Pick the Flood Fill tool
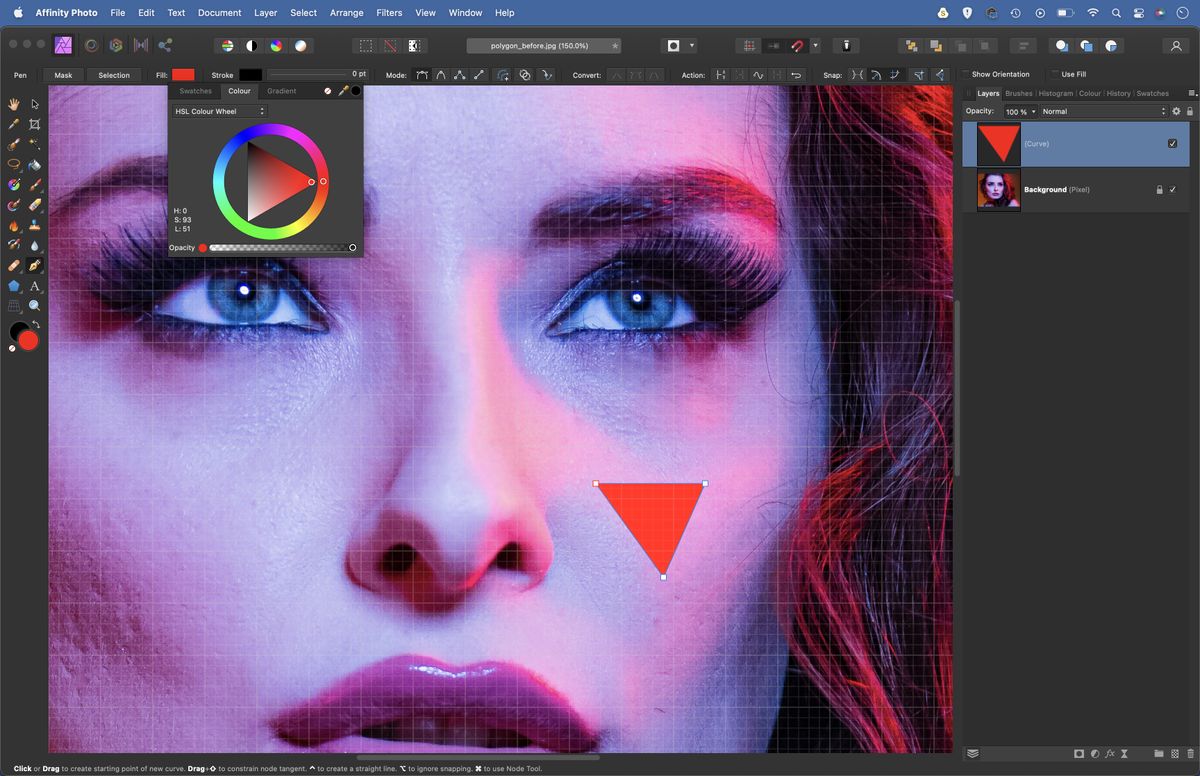The width and height of the screenshot is (1200, 776). (35, 165)
